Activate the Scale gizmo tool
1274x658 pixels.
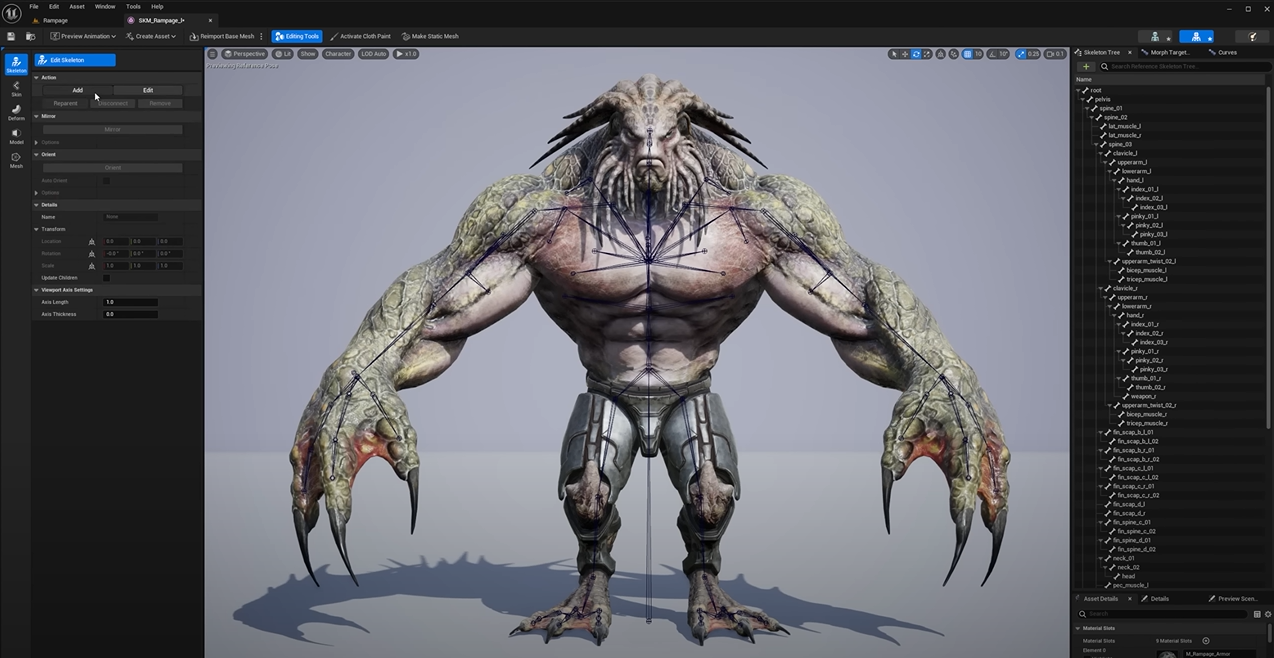pyautogui.click(x=927, y=54)
